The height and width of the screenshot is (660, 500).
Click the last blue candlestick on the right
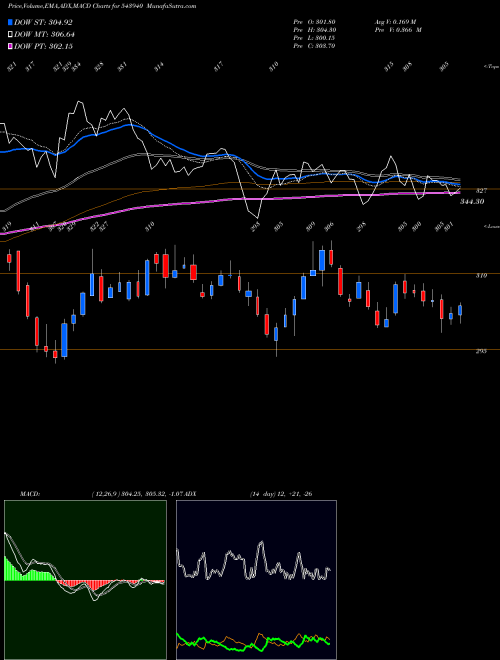460,311
